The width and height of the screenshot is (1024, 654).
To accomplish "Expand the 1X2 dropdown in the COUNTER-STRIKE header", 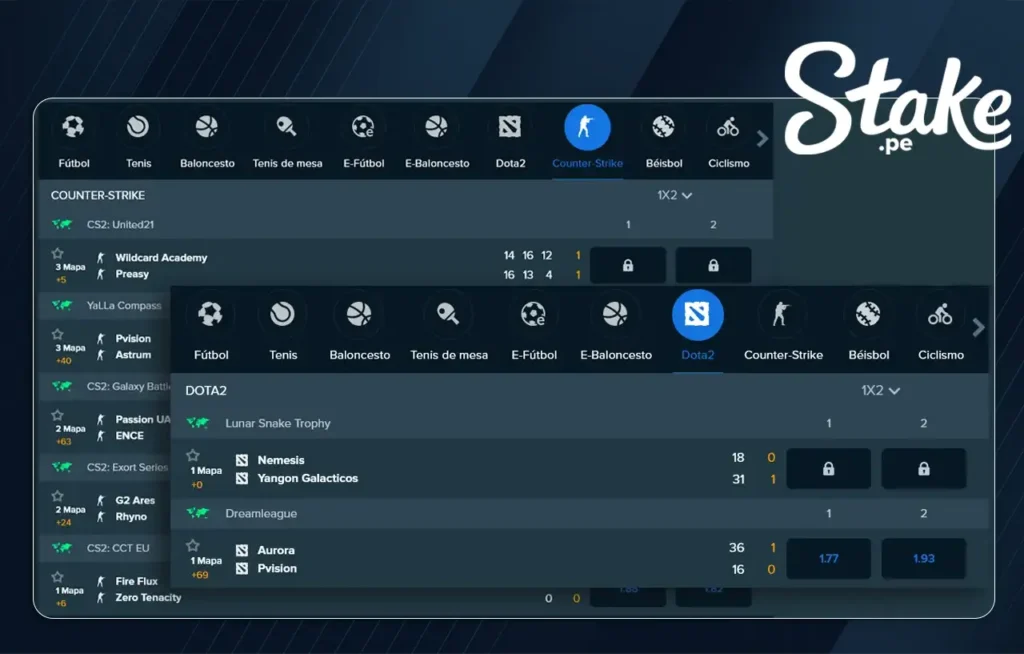I will (x=675, y=196).
